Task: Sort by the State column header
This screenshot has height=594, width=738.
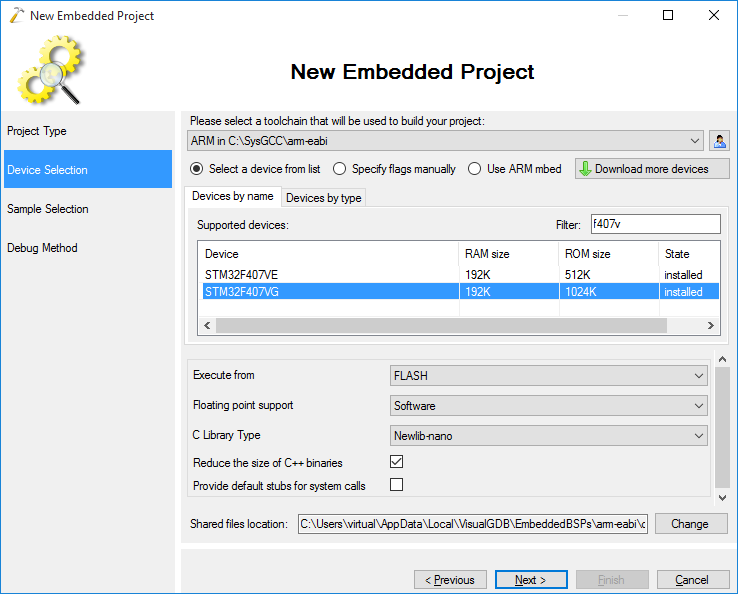Action: 689,254
